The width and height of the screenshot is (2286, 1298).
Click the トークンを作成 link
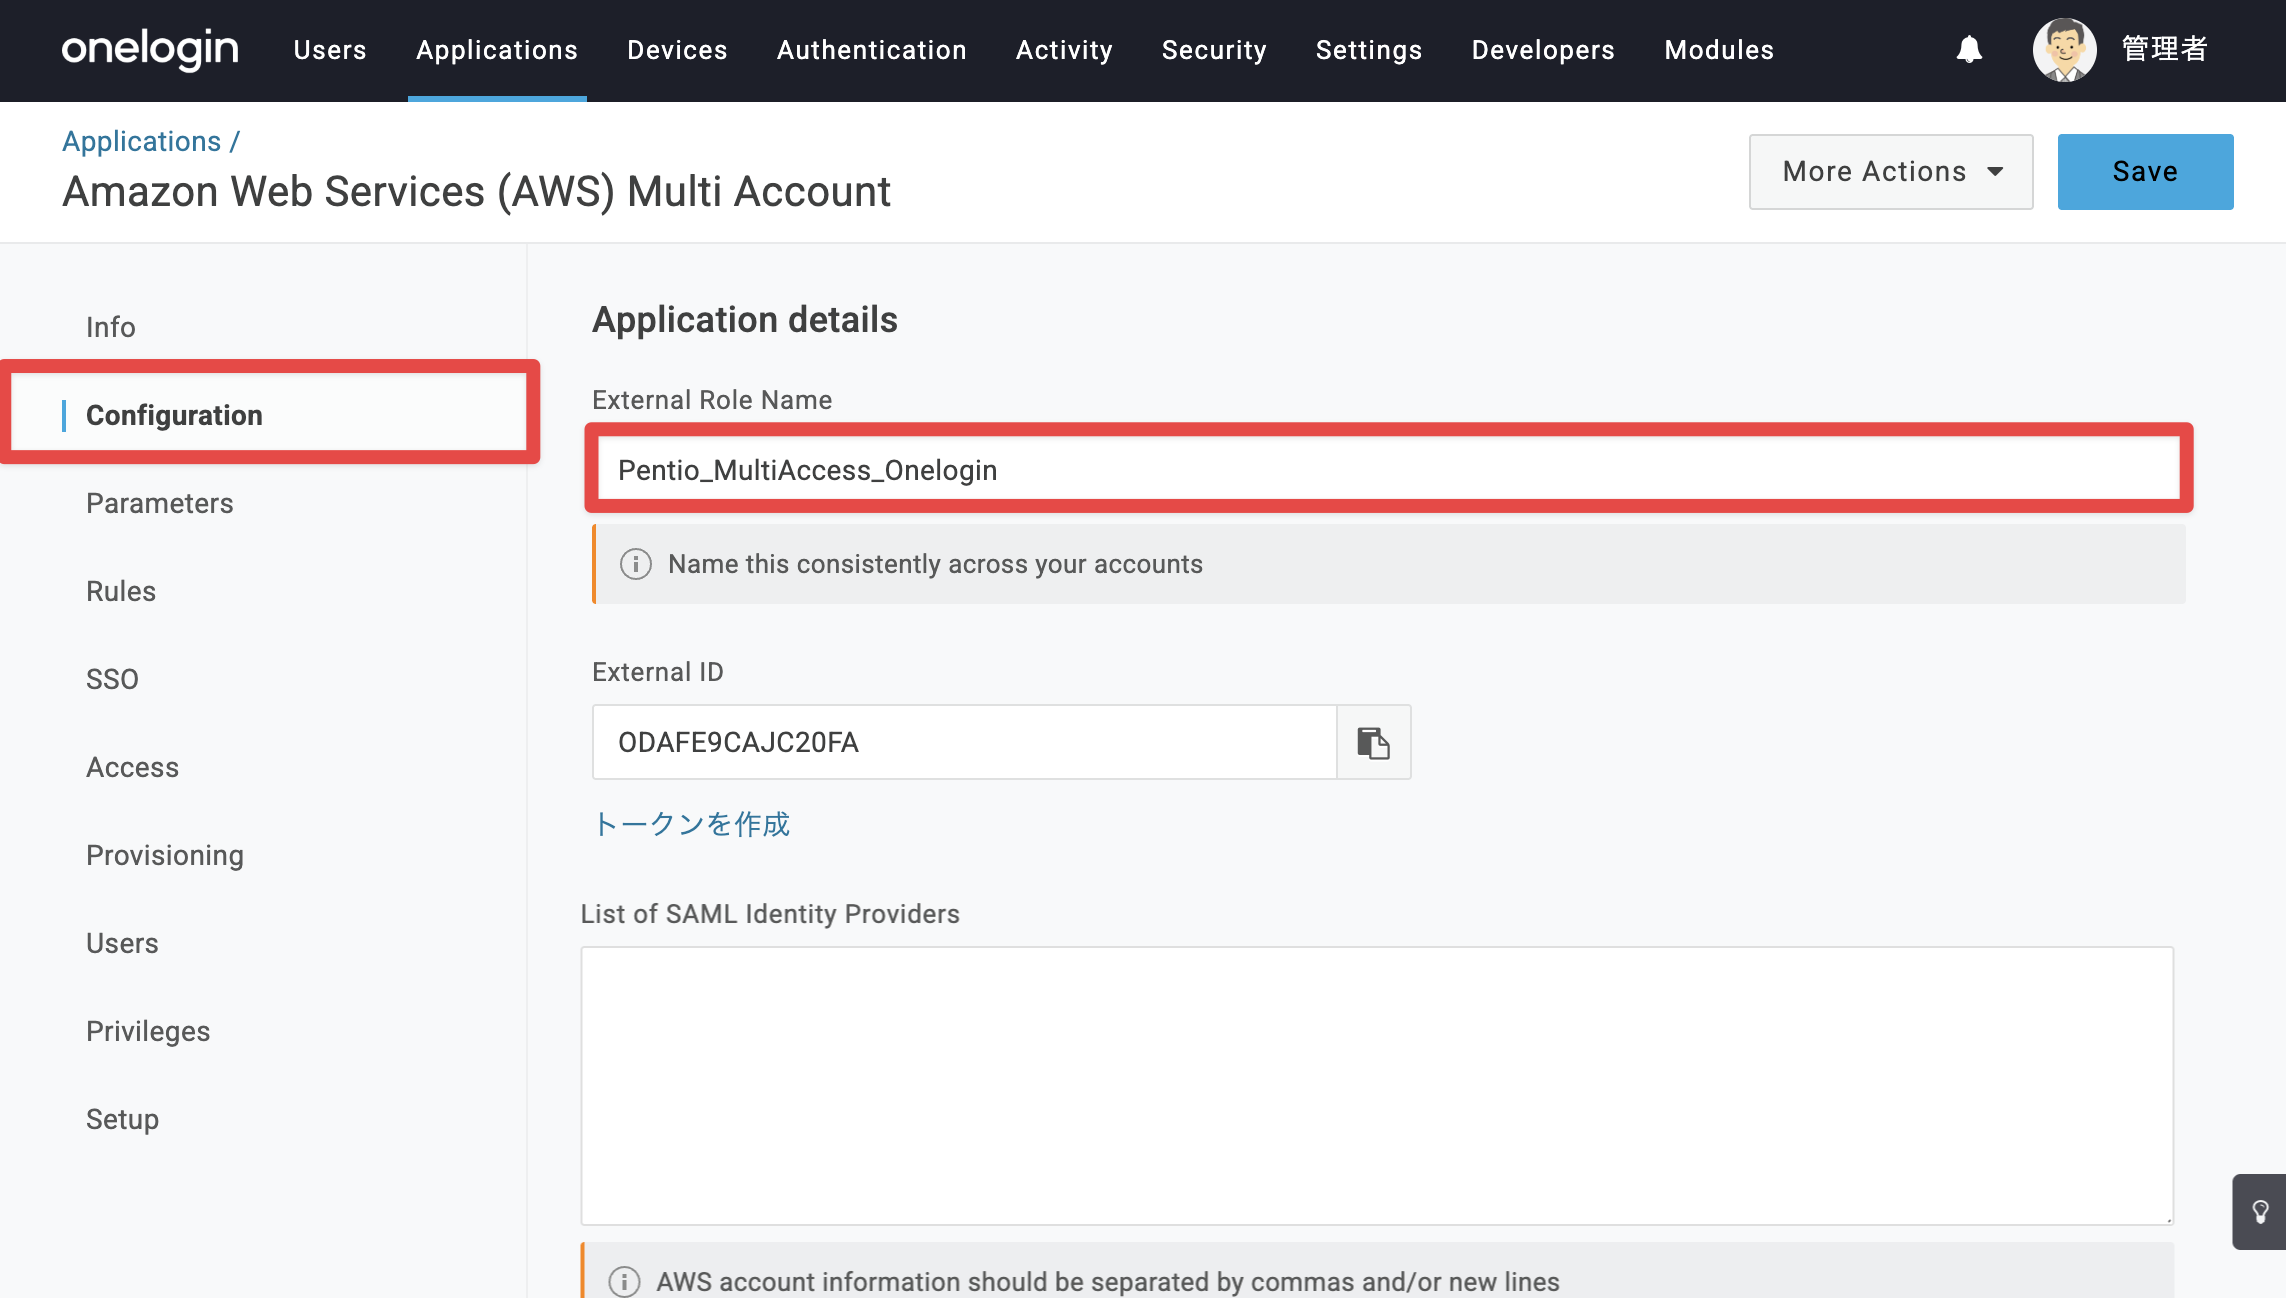pos(691,824)
